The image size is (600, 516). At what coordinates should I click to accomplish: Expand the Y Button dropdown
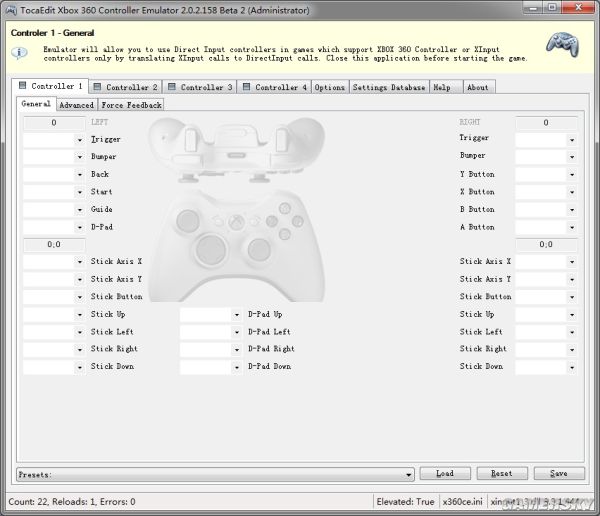[572, 175]
